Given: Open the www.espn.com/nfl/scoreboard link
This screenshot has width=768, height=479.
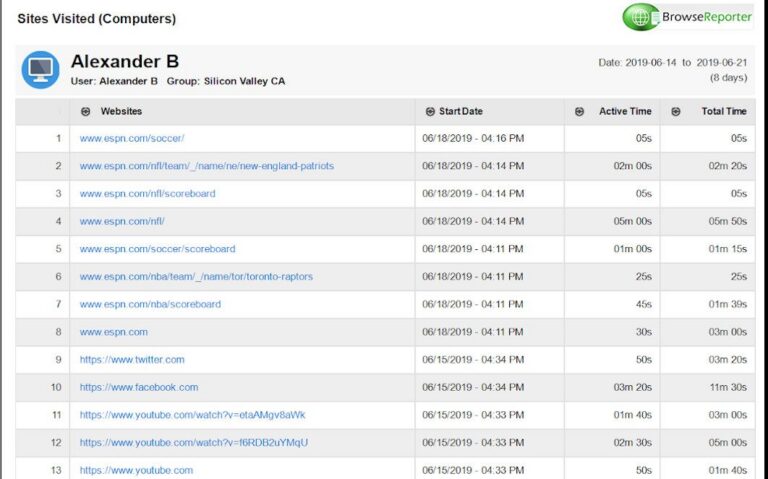Looking at the screenshot, I should pyautogui.click(x=147, y=193).
